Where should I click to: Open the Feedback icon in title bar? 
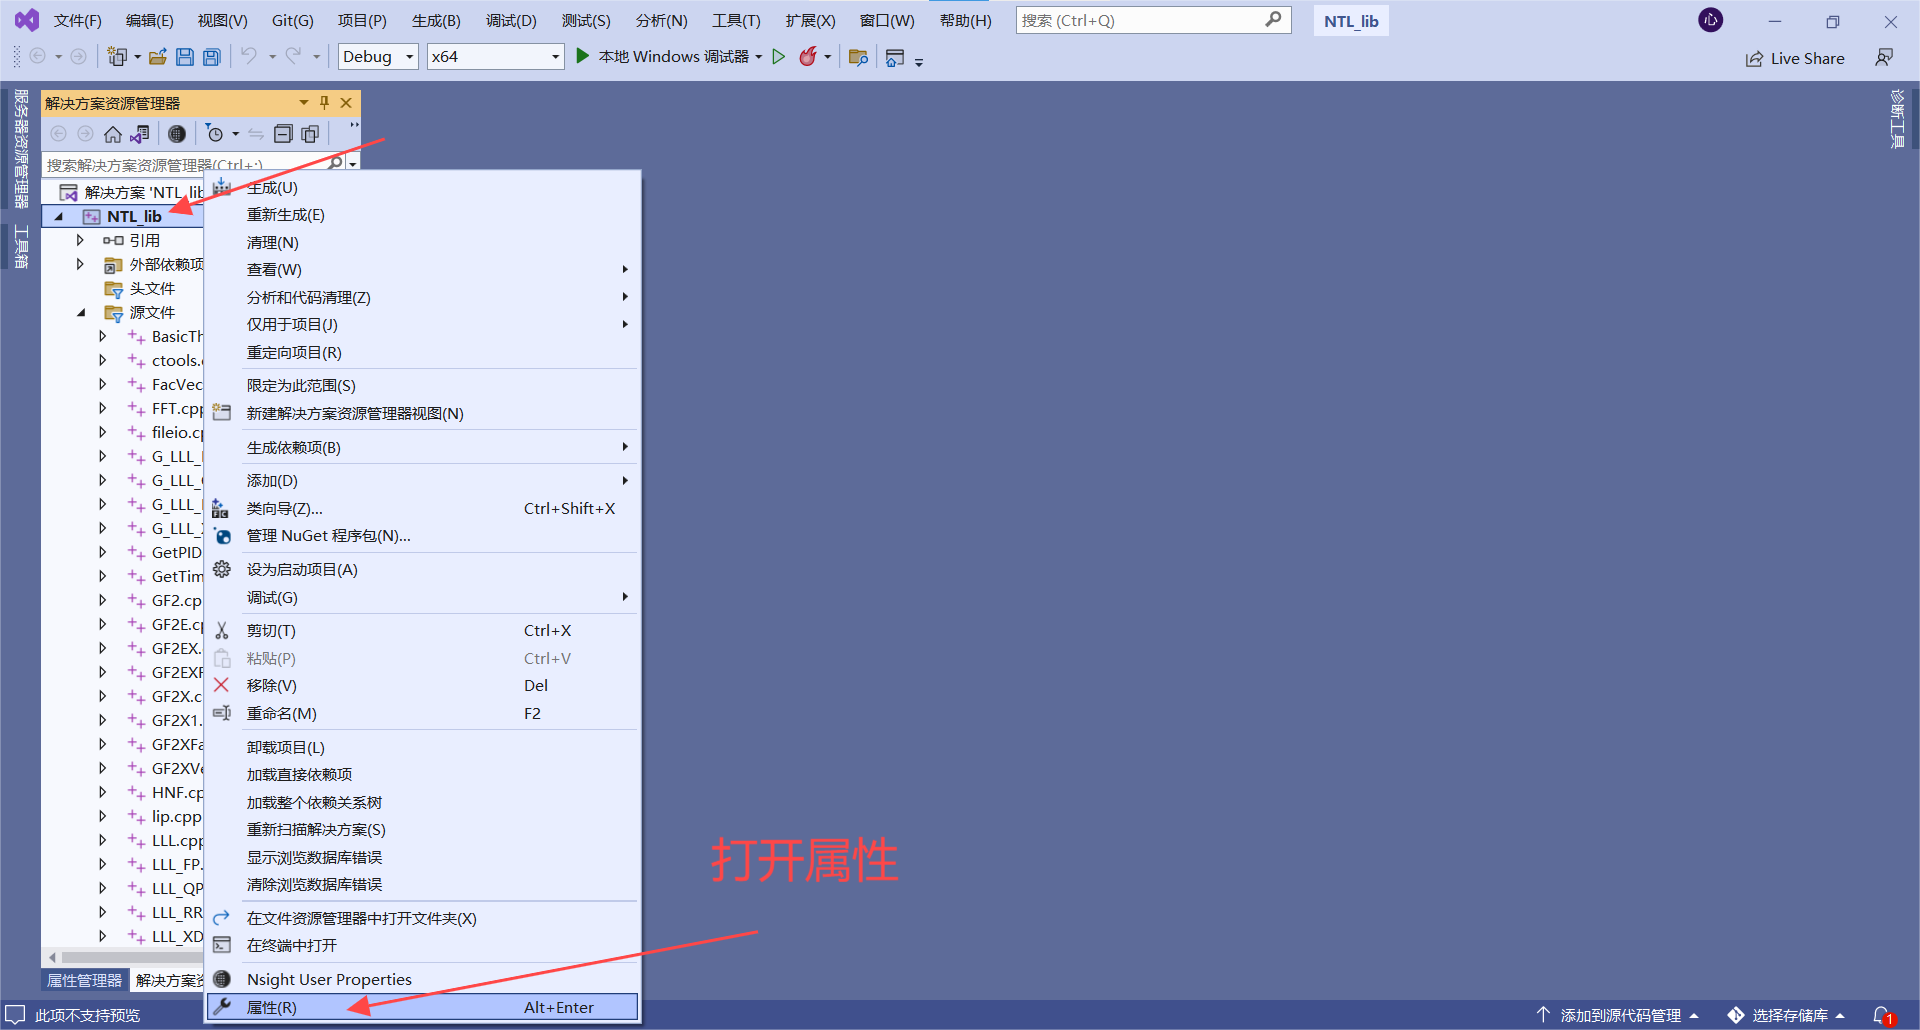[1884, 58]
